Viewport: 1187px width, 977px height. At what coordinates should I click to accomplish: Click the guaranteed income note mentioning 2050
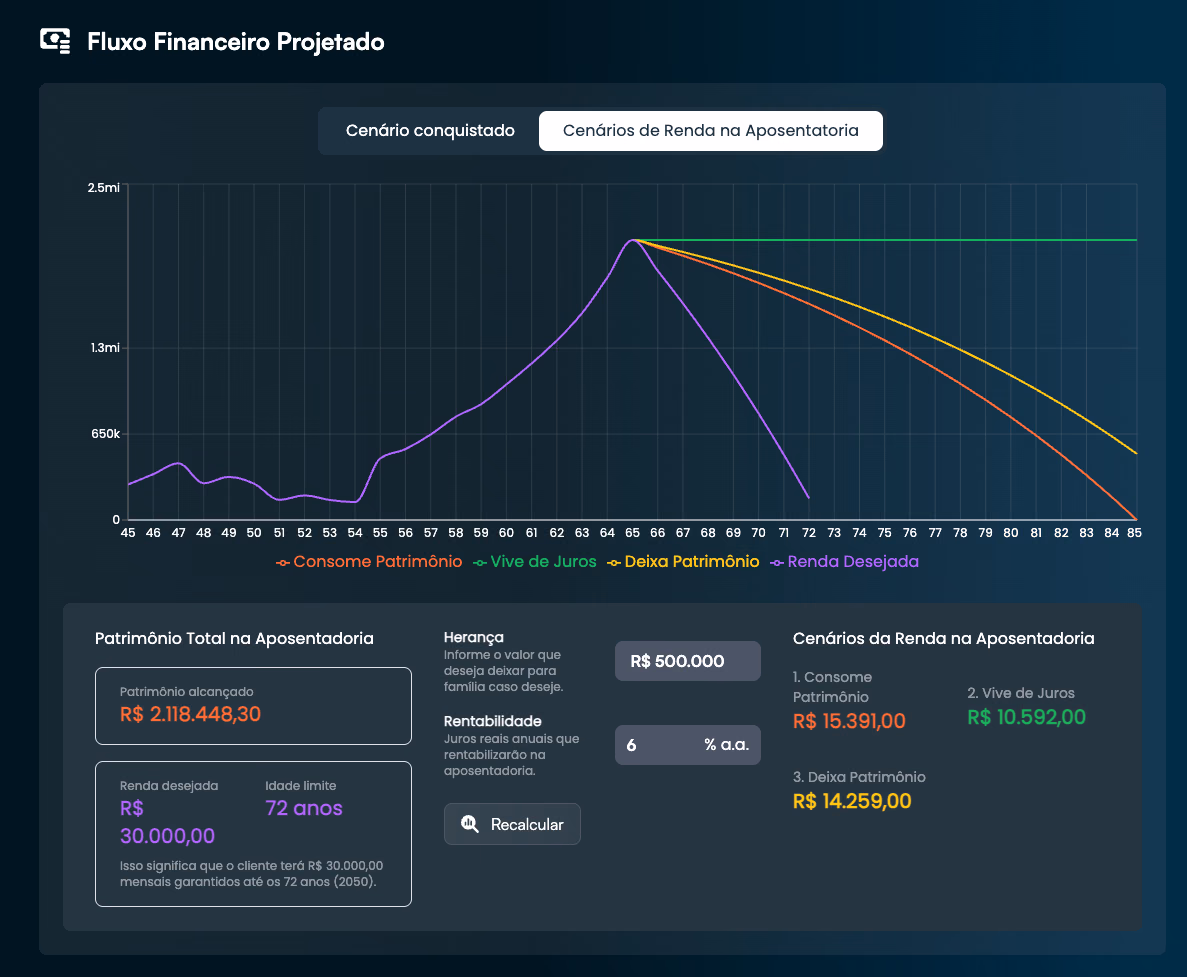click(251, 873)
